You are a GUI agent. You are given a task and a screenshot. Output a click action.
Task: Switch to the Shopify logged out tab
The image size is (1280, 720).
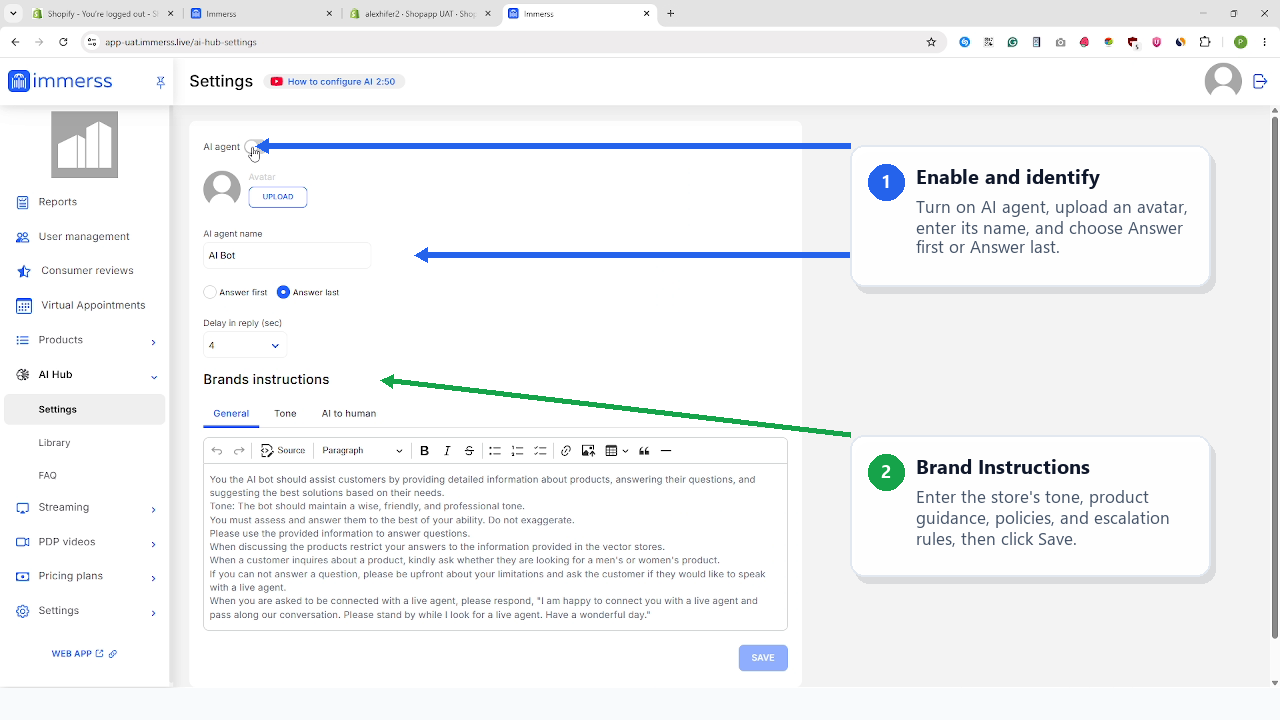(101, 14)
